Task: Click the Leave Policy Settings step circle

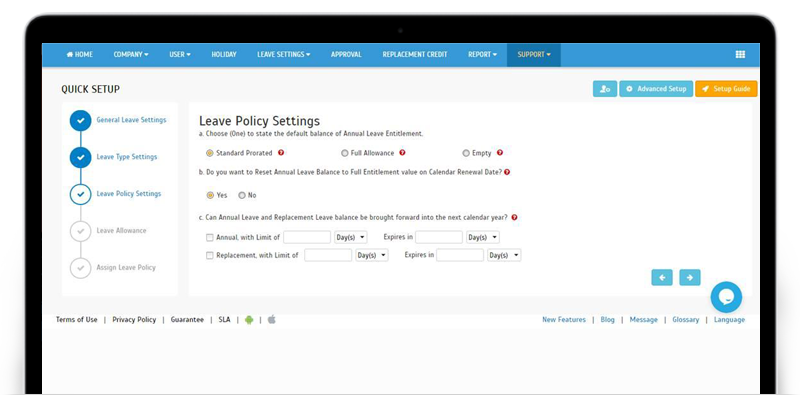Action: pyautogui.click(x=80, y=194)
